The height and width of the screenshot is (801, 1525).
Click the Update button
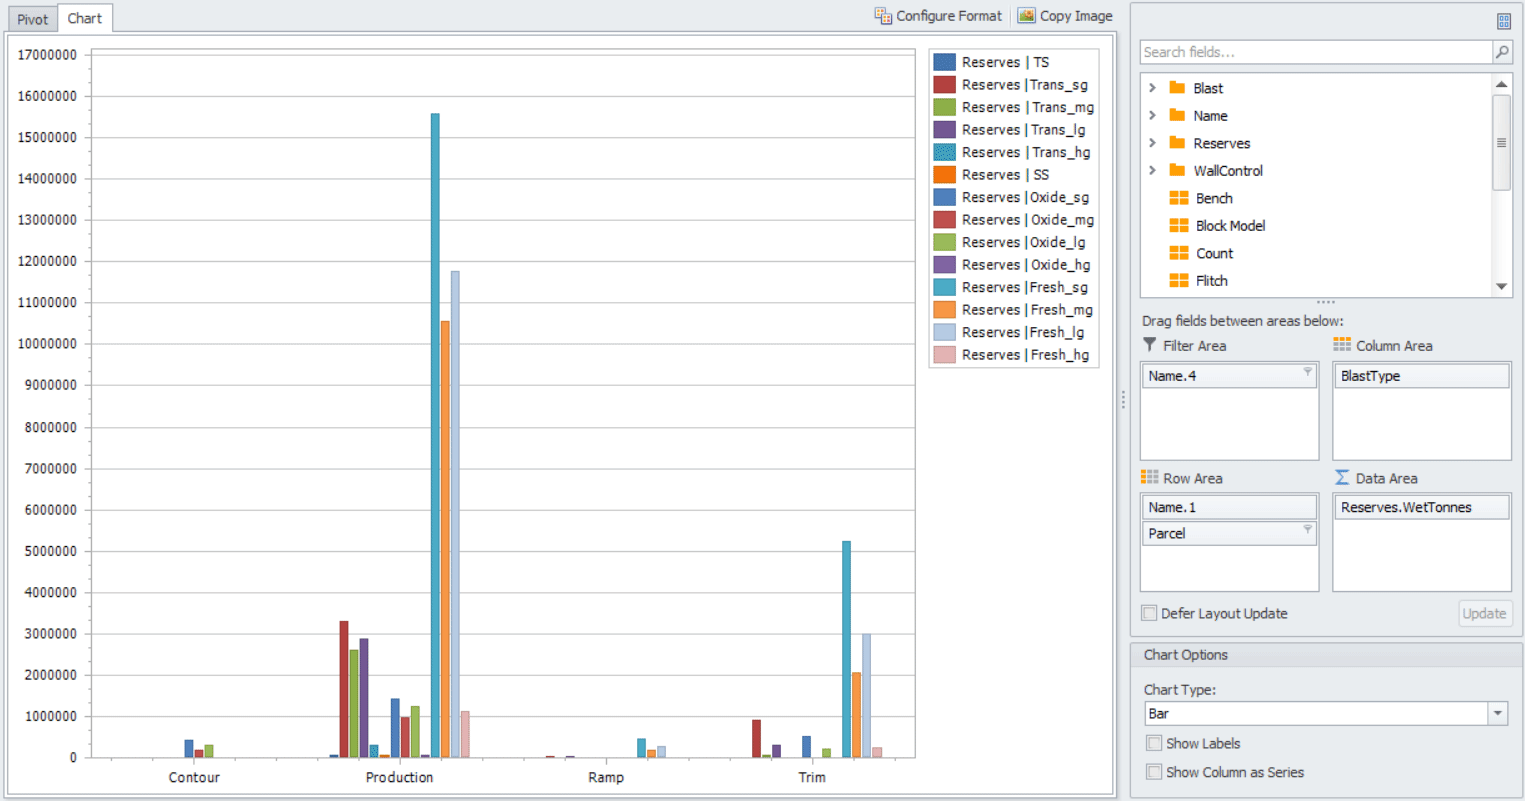(1483, 613)
